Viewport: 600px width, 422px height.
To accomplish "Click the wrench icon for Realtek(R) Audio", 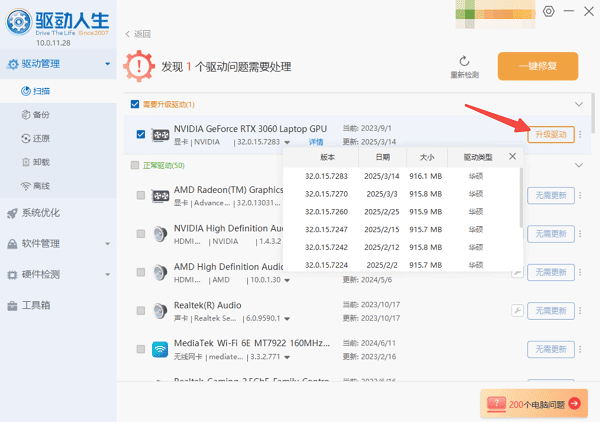I will (x=516, y=310).
